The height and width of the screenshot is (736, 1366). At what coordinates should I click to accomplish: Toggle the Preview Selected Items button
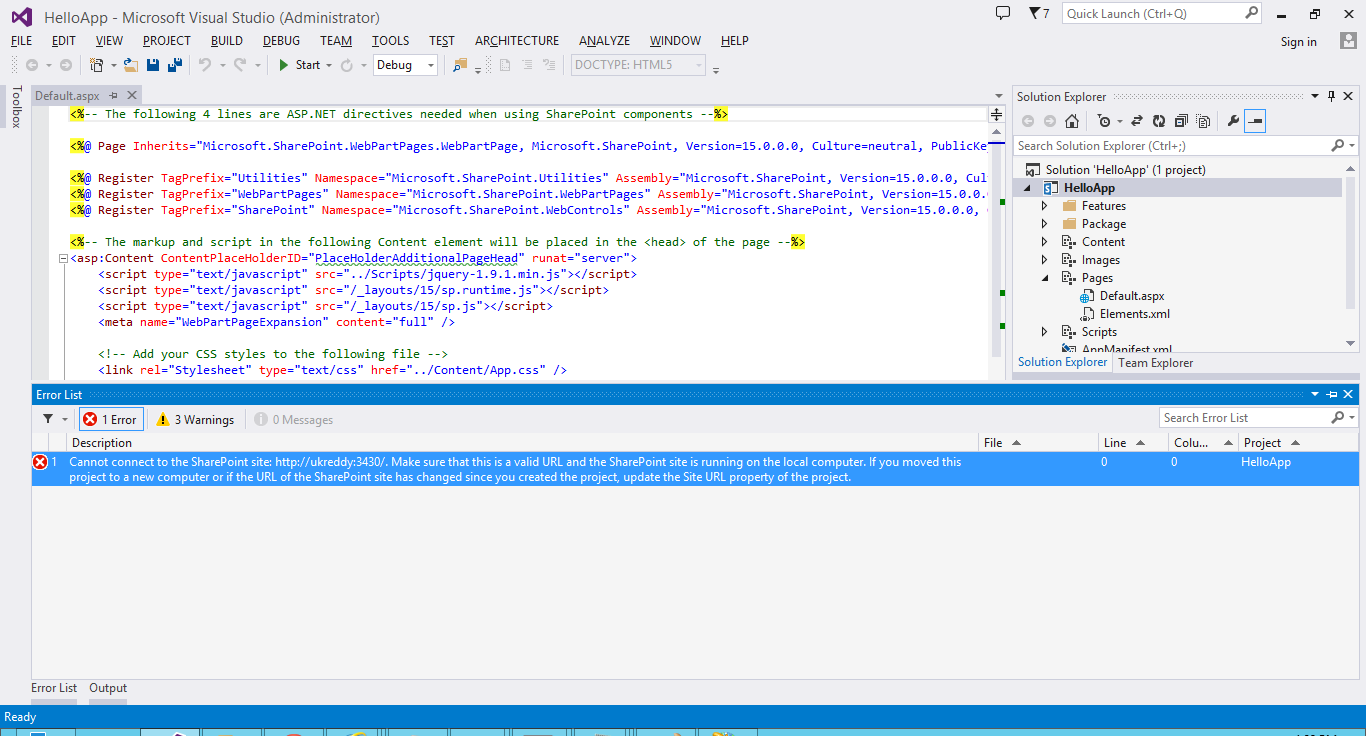[x=1255, y=121]
